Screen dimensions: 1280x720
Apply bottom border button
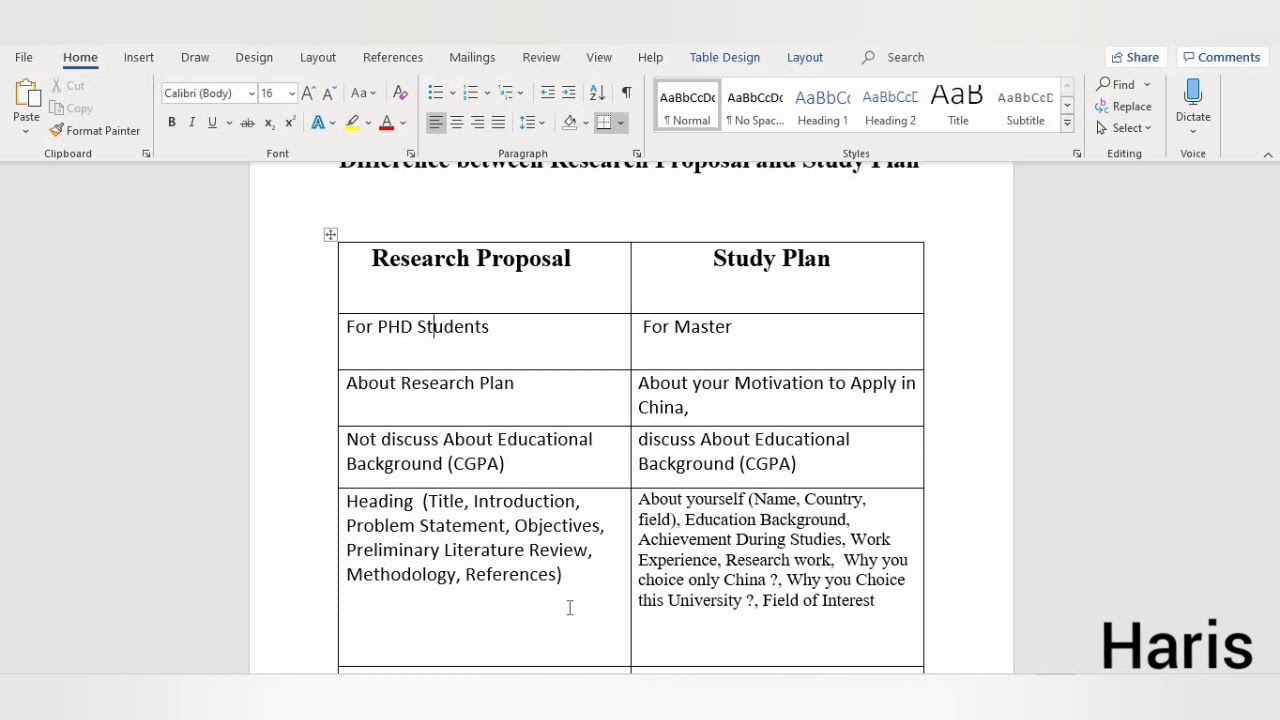(604, 123)
